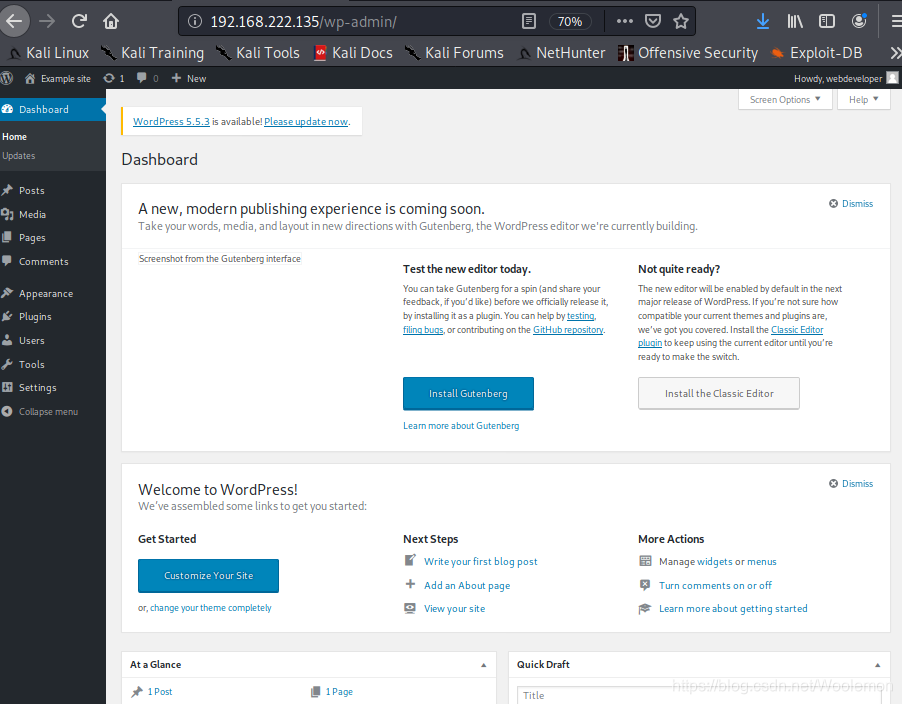Open the library books icon

(x=794, y=22)
